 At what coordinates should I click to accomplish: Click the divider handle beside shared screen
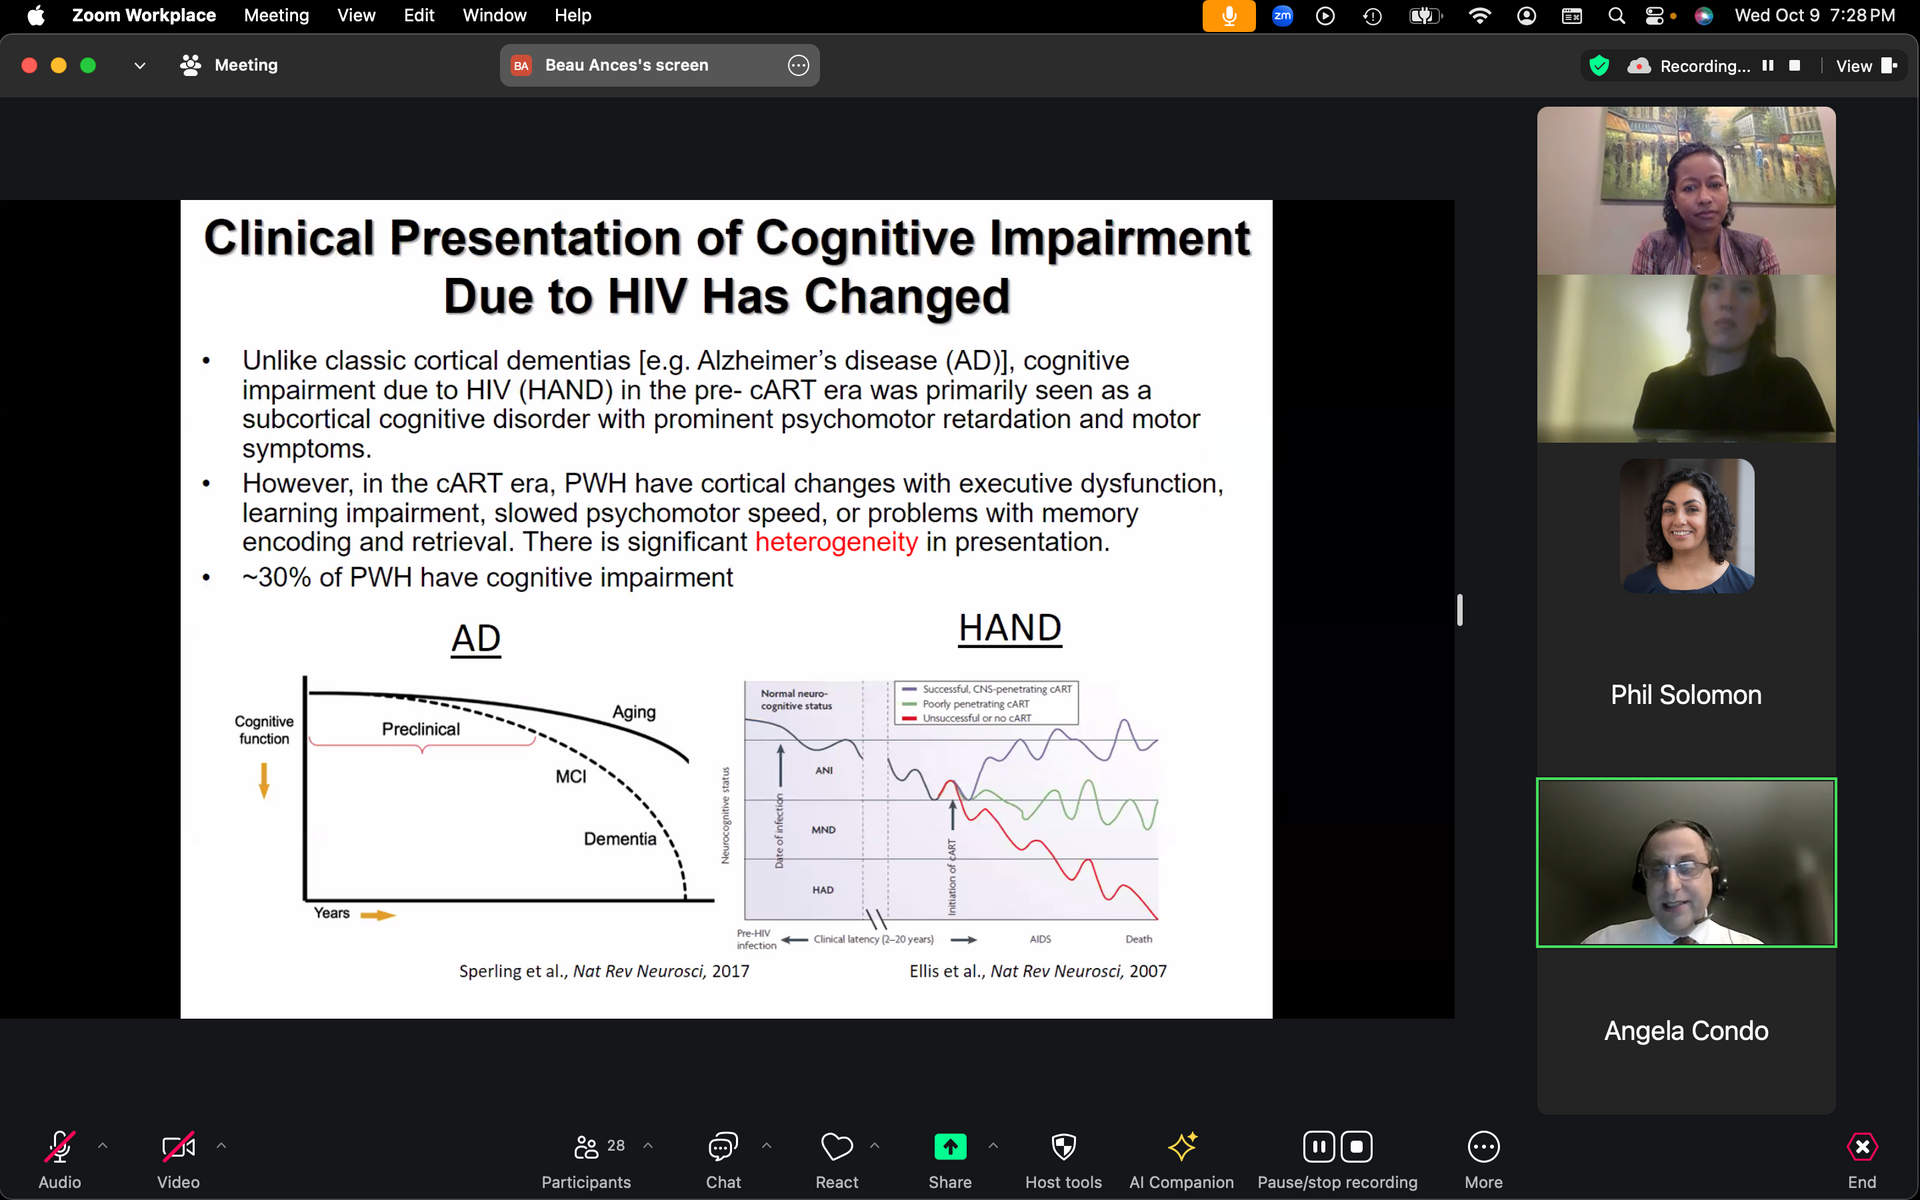pyautogui.click(x=1460, y=610)
